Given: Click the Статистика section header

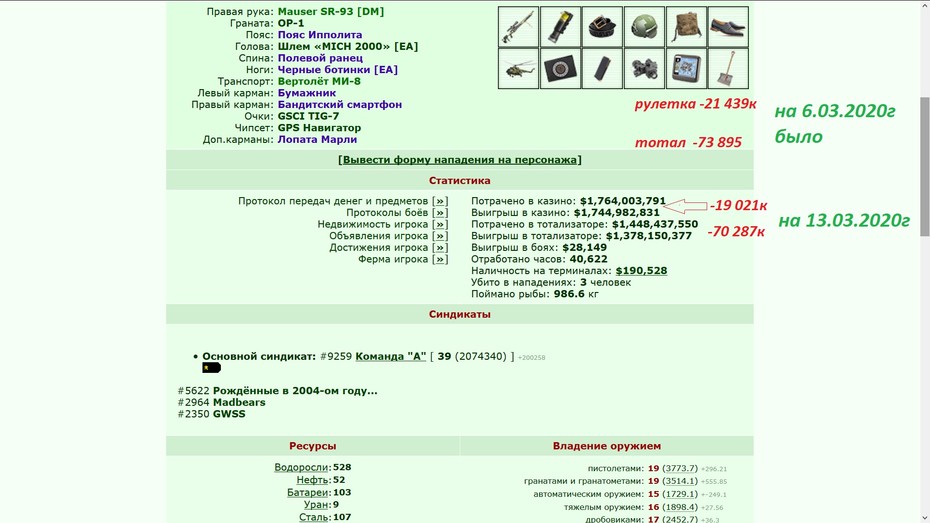Looking at the screenshot, I should point(460,180).
